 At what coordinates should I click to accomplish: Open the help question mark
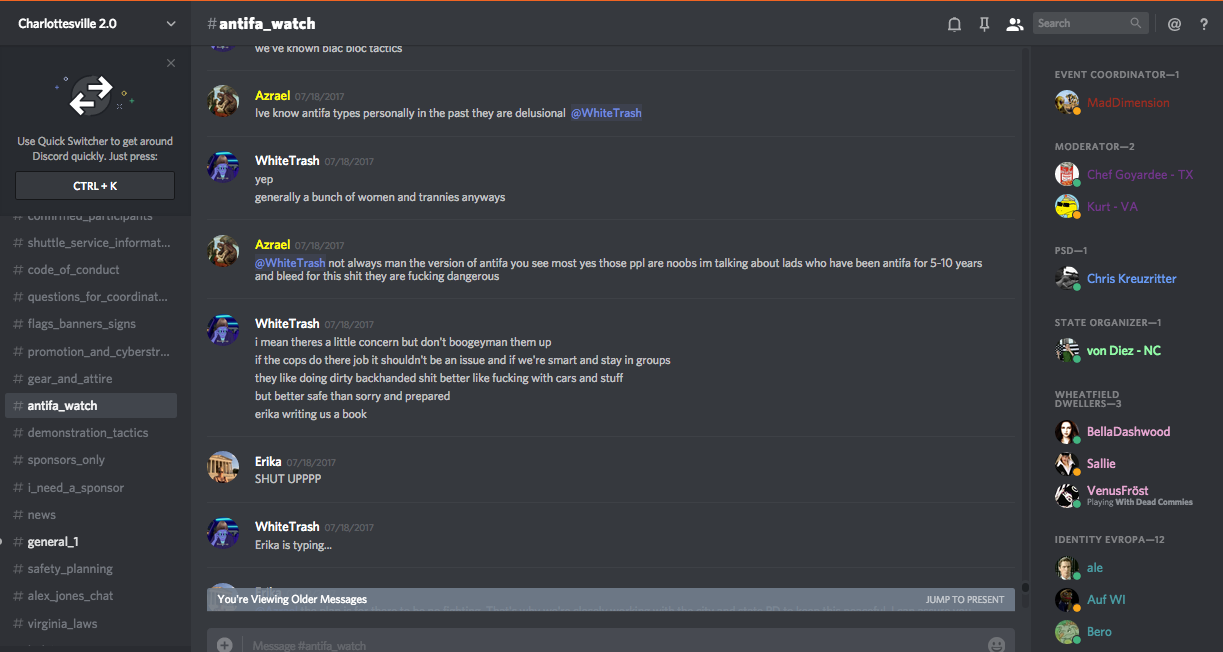point(1204,24)
